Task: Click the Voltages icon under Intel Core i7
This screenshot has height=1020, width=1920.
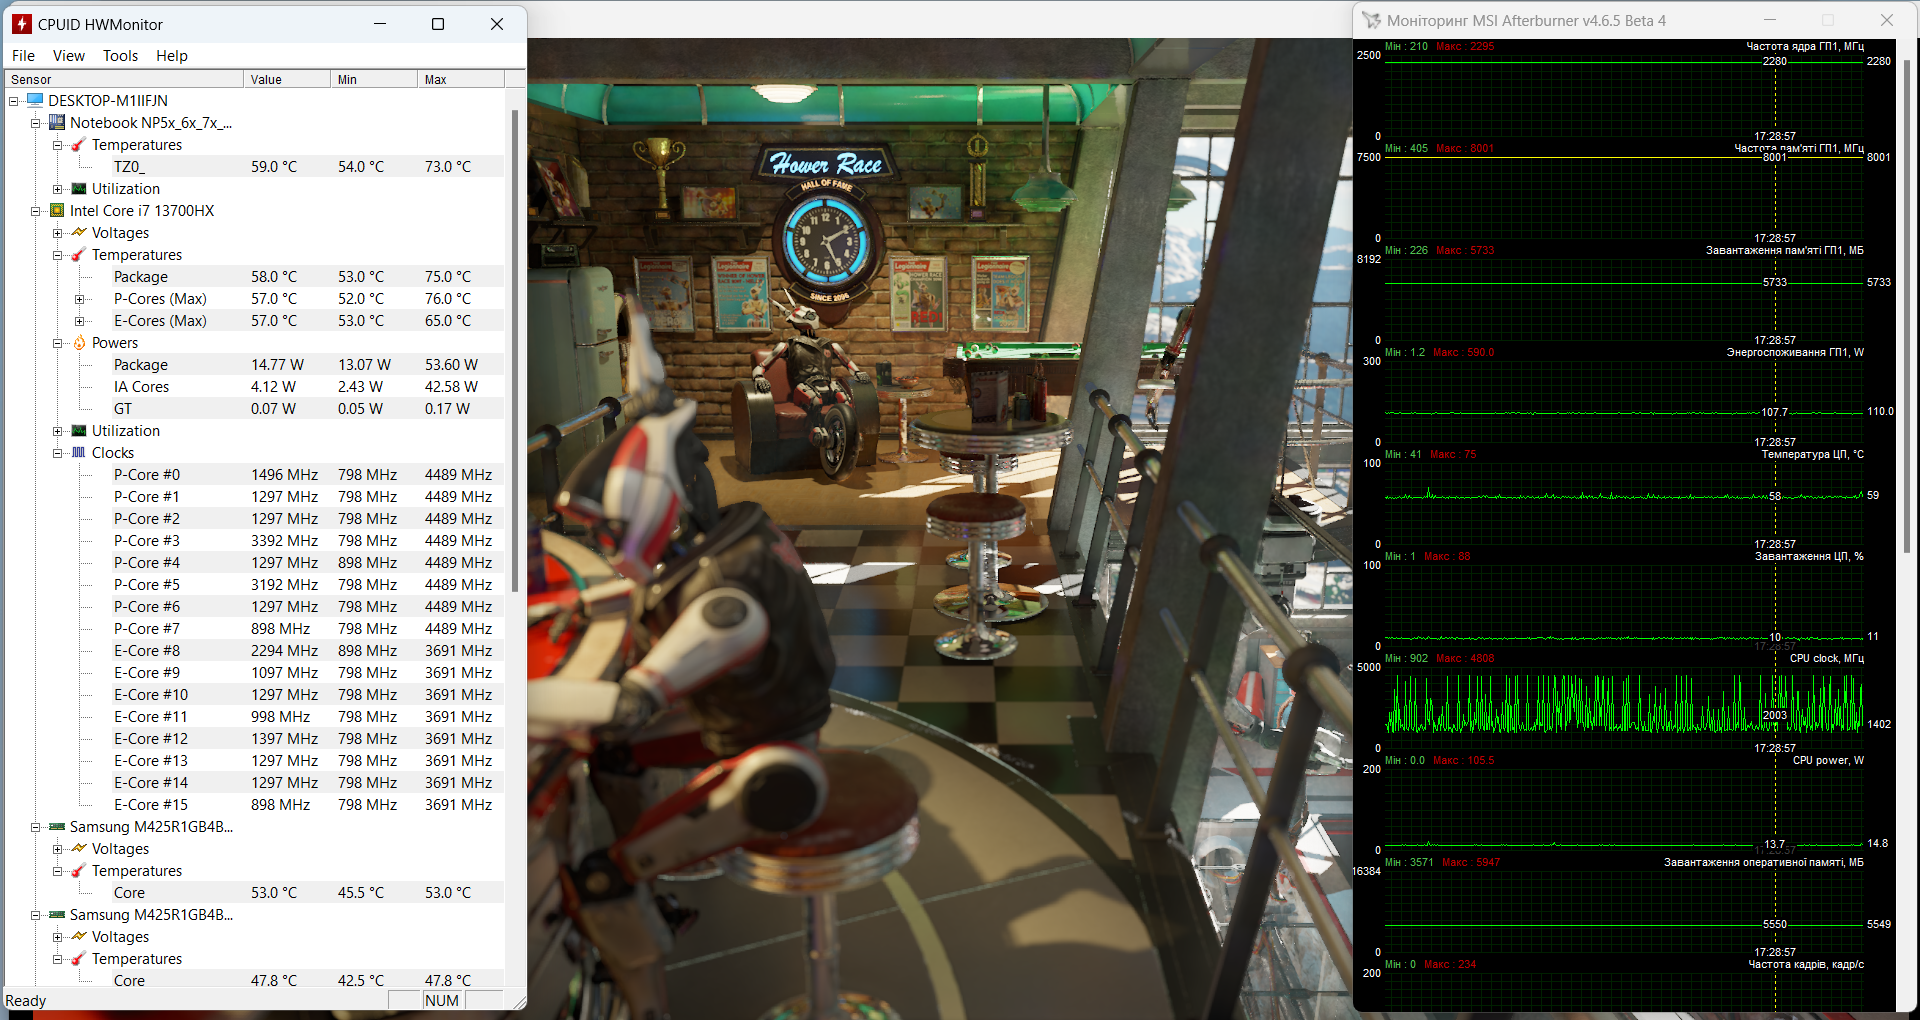Action: tap(79, 232)
